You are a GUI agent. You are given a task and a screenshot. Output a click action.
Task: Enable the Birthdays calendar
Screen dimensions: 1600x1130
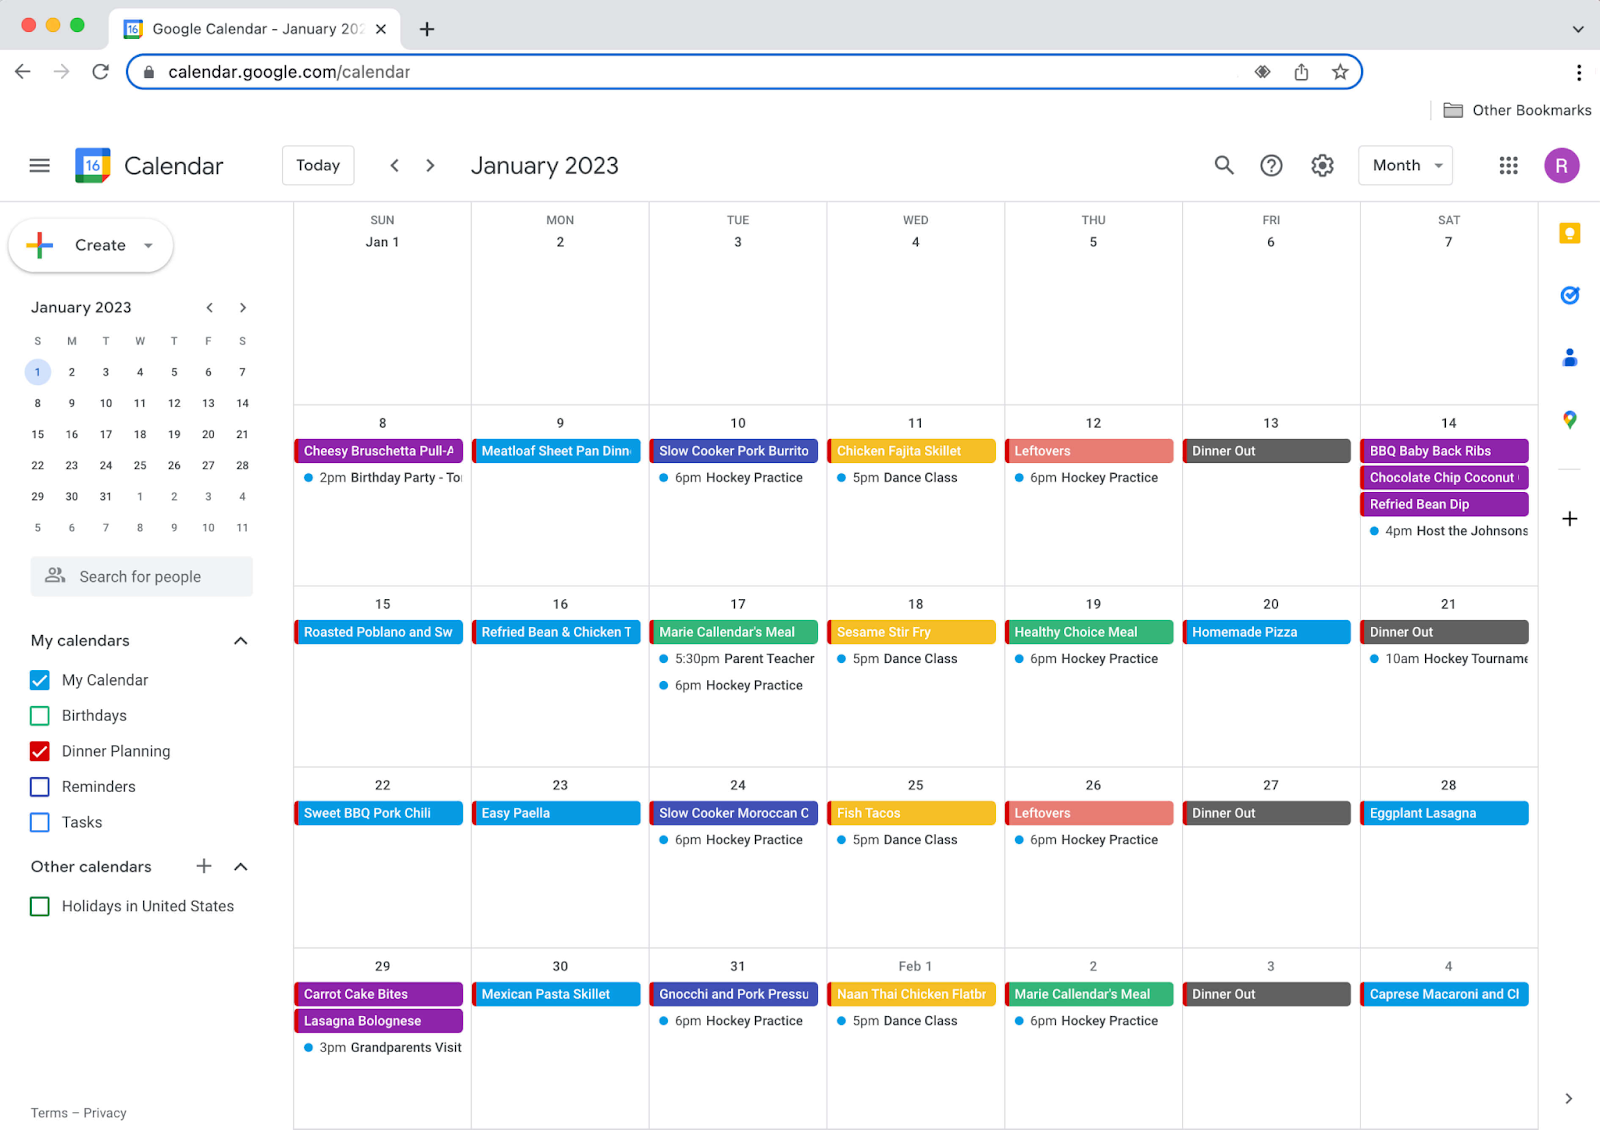(x=39, y=715)
